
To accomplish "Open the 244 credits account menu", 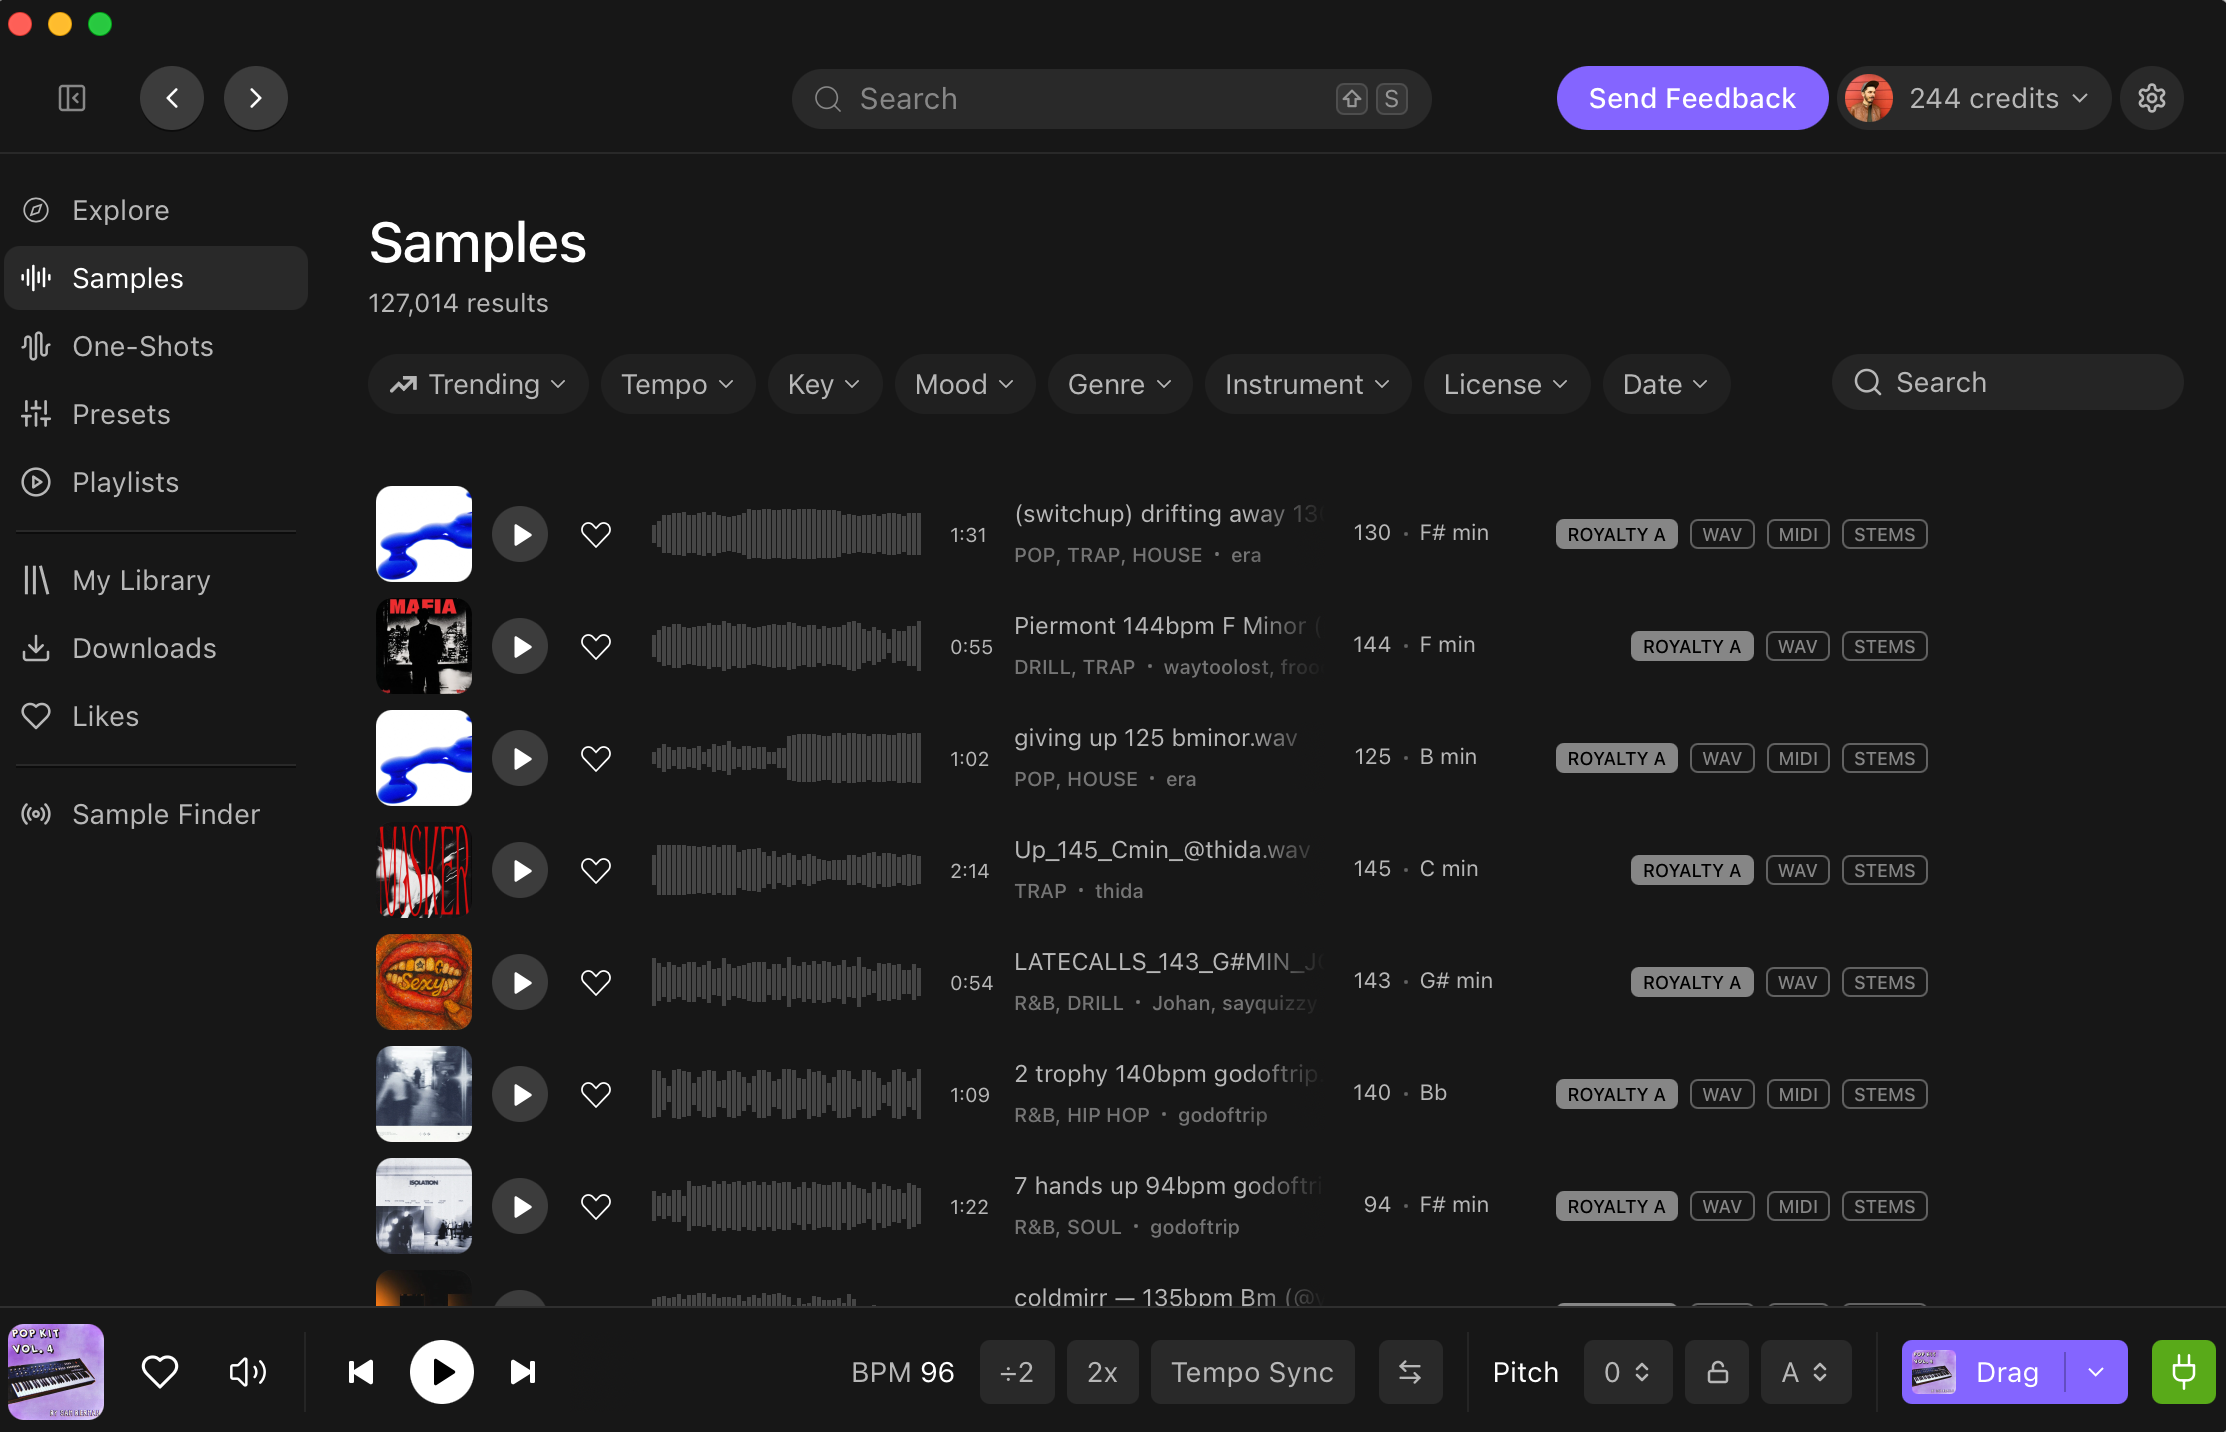I will coord(1975,98).
